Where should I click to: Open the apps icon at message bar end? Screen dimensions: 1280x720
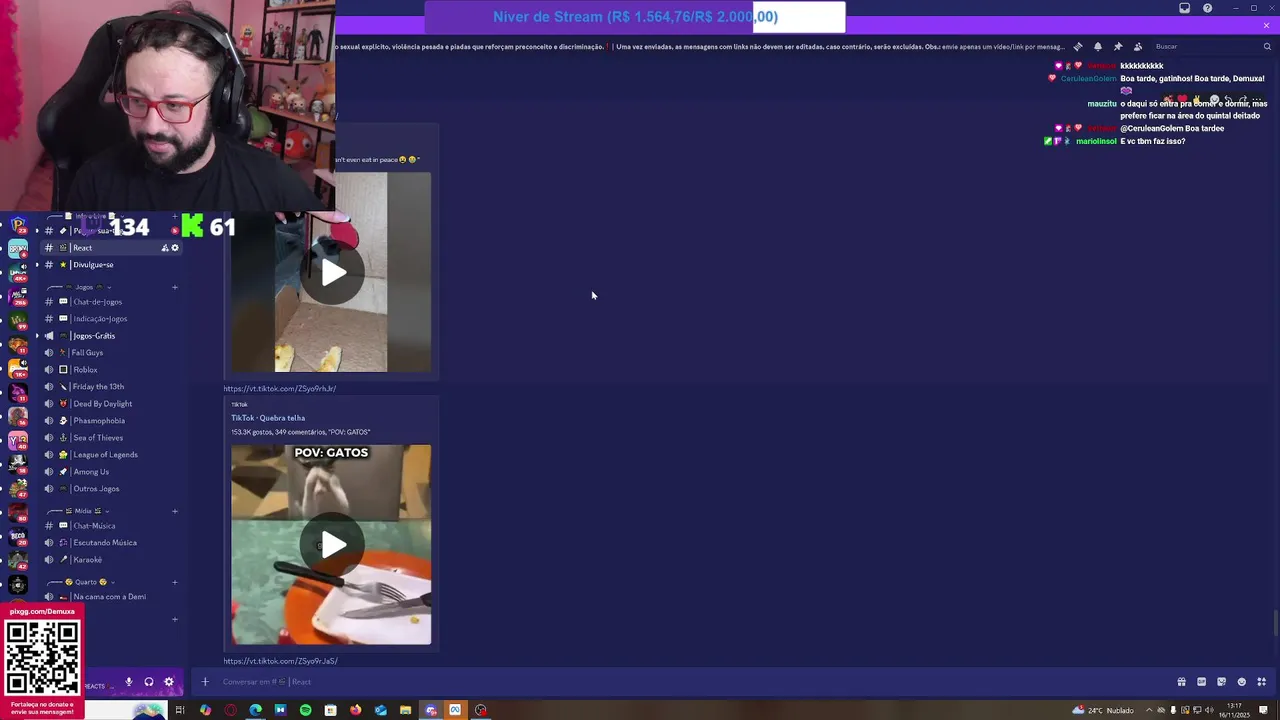point(1262,682)
